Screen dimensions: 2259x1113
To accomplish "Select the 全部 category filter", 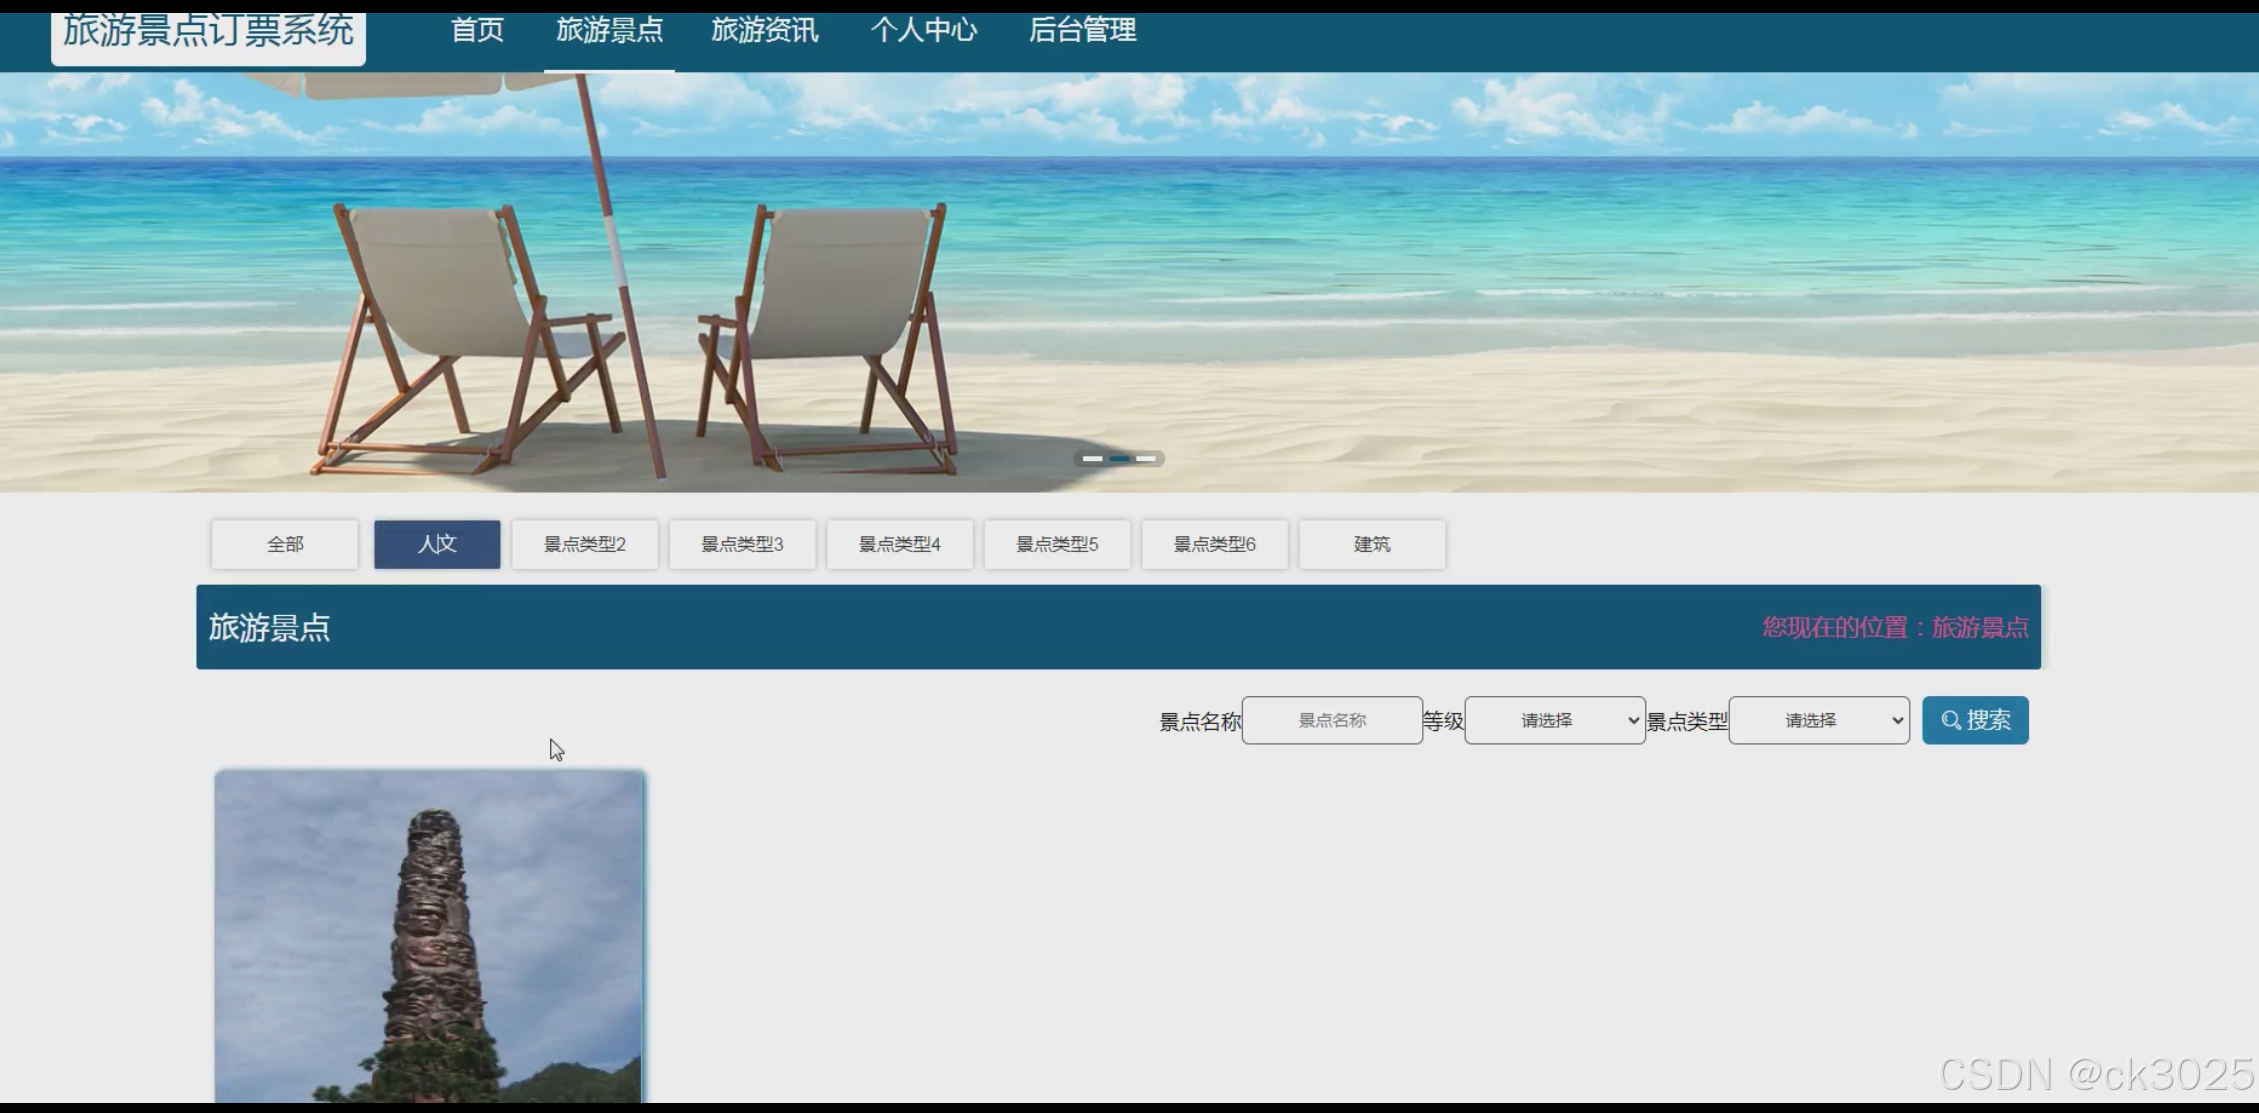I will (285, 544).
